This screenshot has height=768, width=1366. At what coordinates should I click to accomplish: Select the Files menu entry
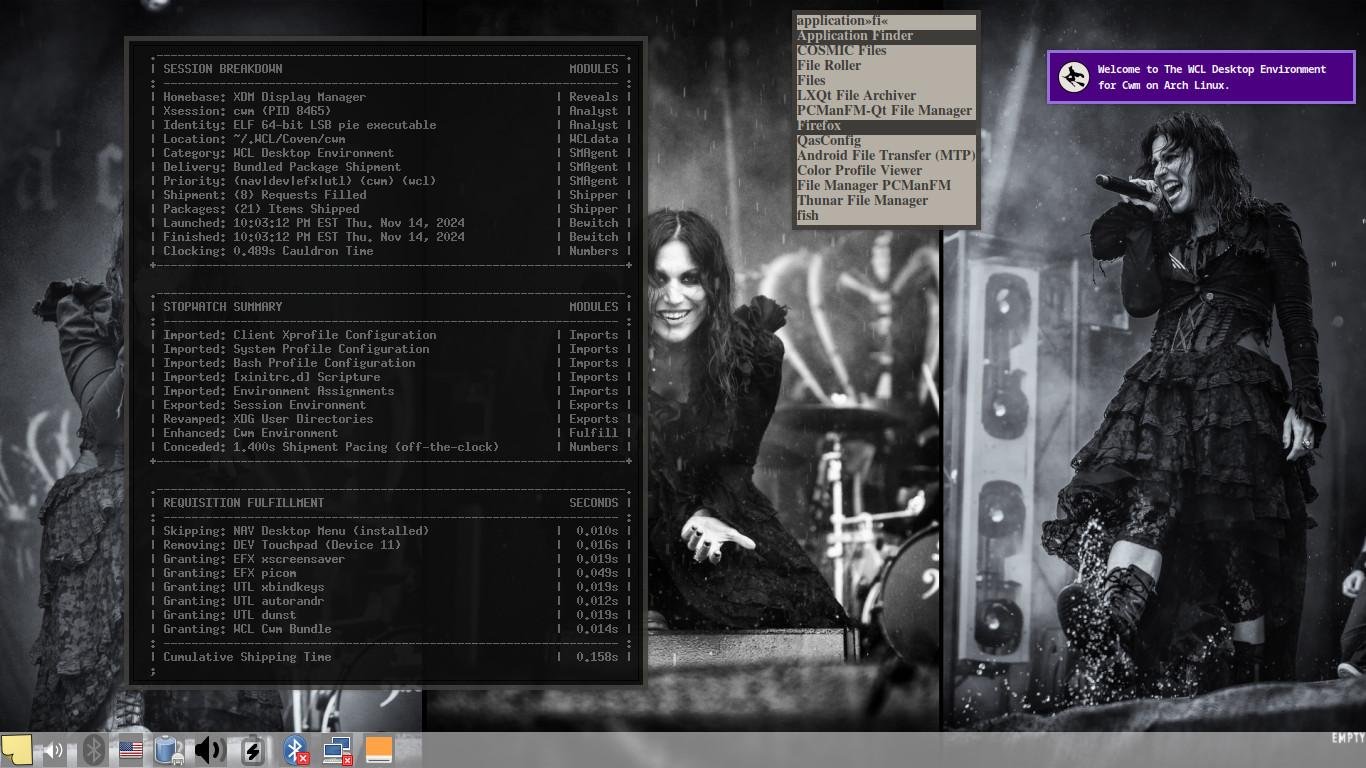point(886,81)
